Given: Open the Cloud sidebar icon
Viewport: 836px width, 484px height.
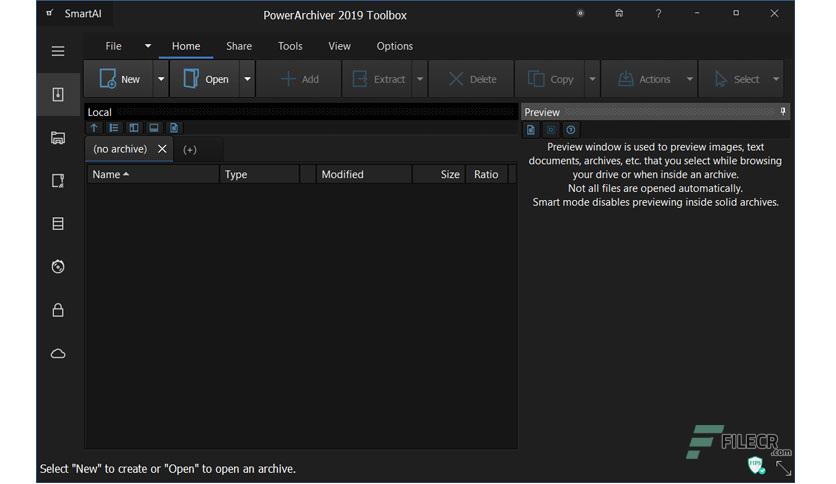Looking at the screenshot, I should tap(58, 354).
